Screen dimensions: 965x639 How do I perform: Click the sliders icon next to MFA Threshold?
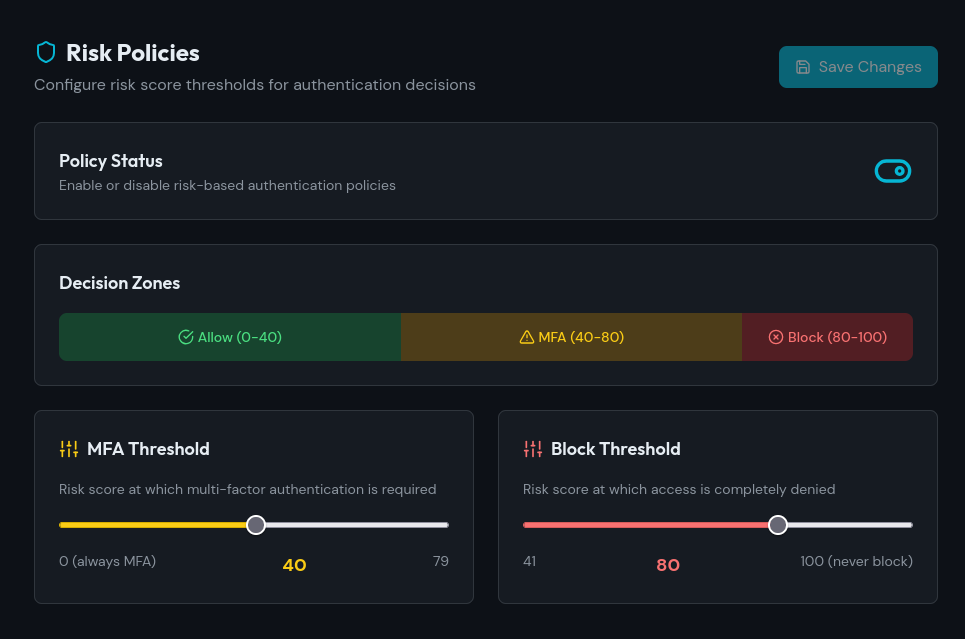pos(68,448)
